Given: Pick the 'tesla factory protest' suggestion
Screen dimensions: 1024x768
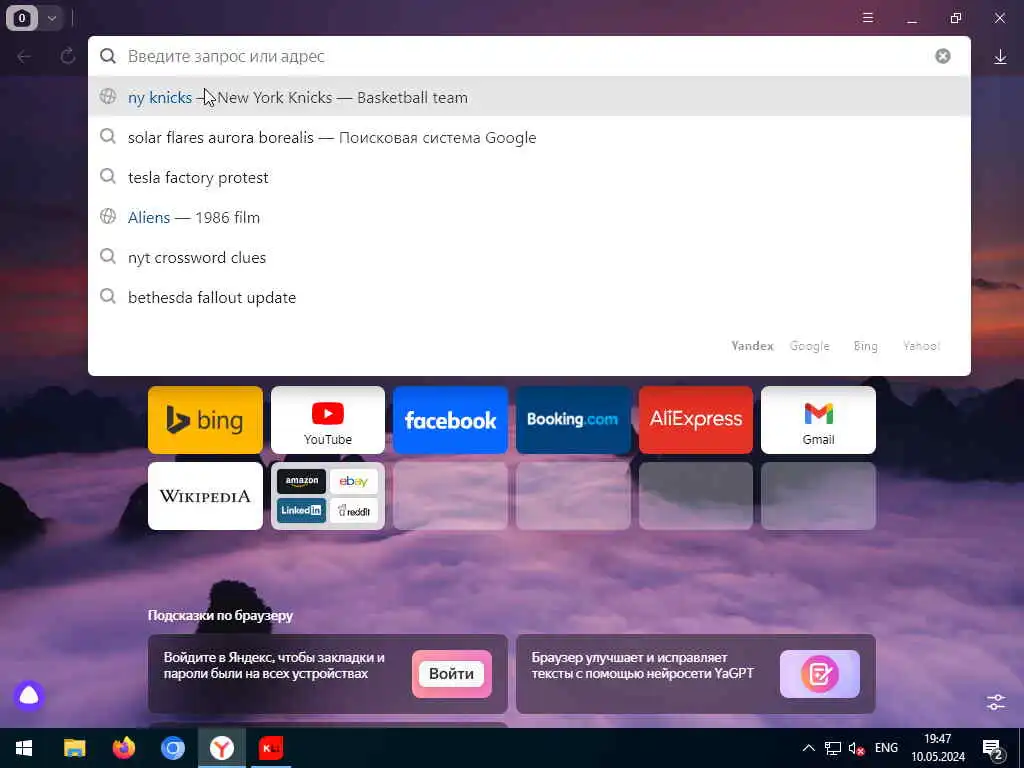Looking at the screenshot, I should pyautogui.click(x=529, y=177).
